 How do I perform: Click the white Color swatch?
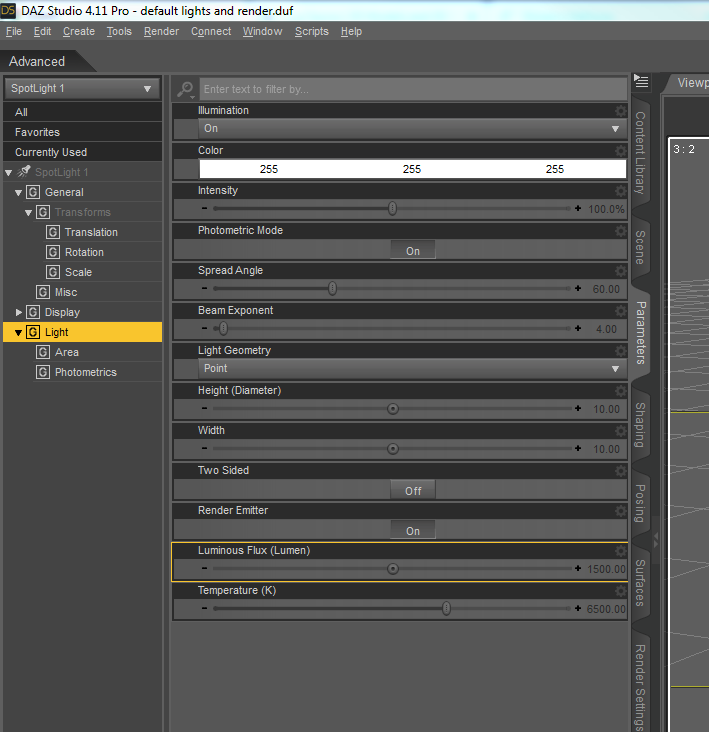(x=413, y=169)
